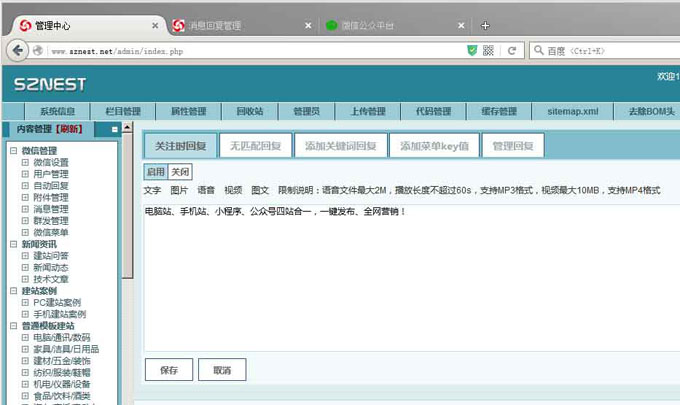Click the browser back arrow button
The image size is (680, 405).
pos(17,50)
